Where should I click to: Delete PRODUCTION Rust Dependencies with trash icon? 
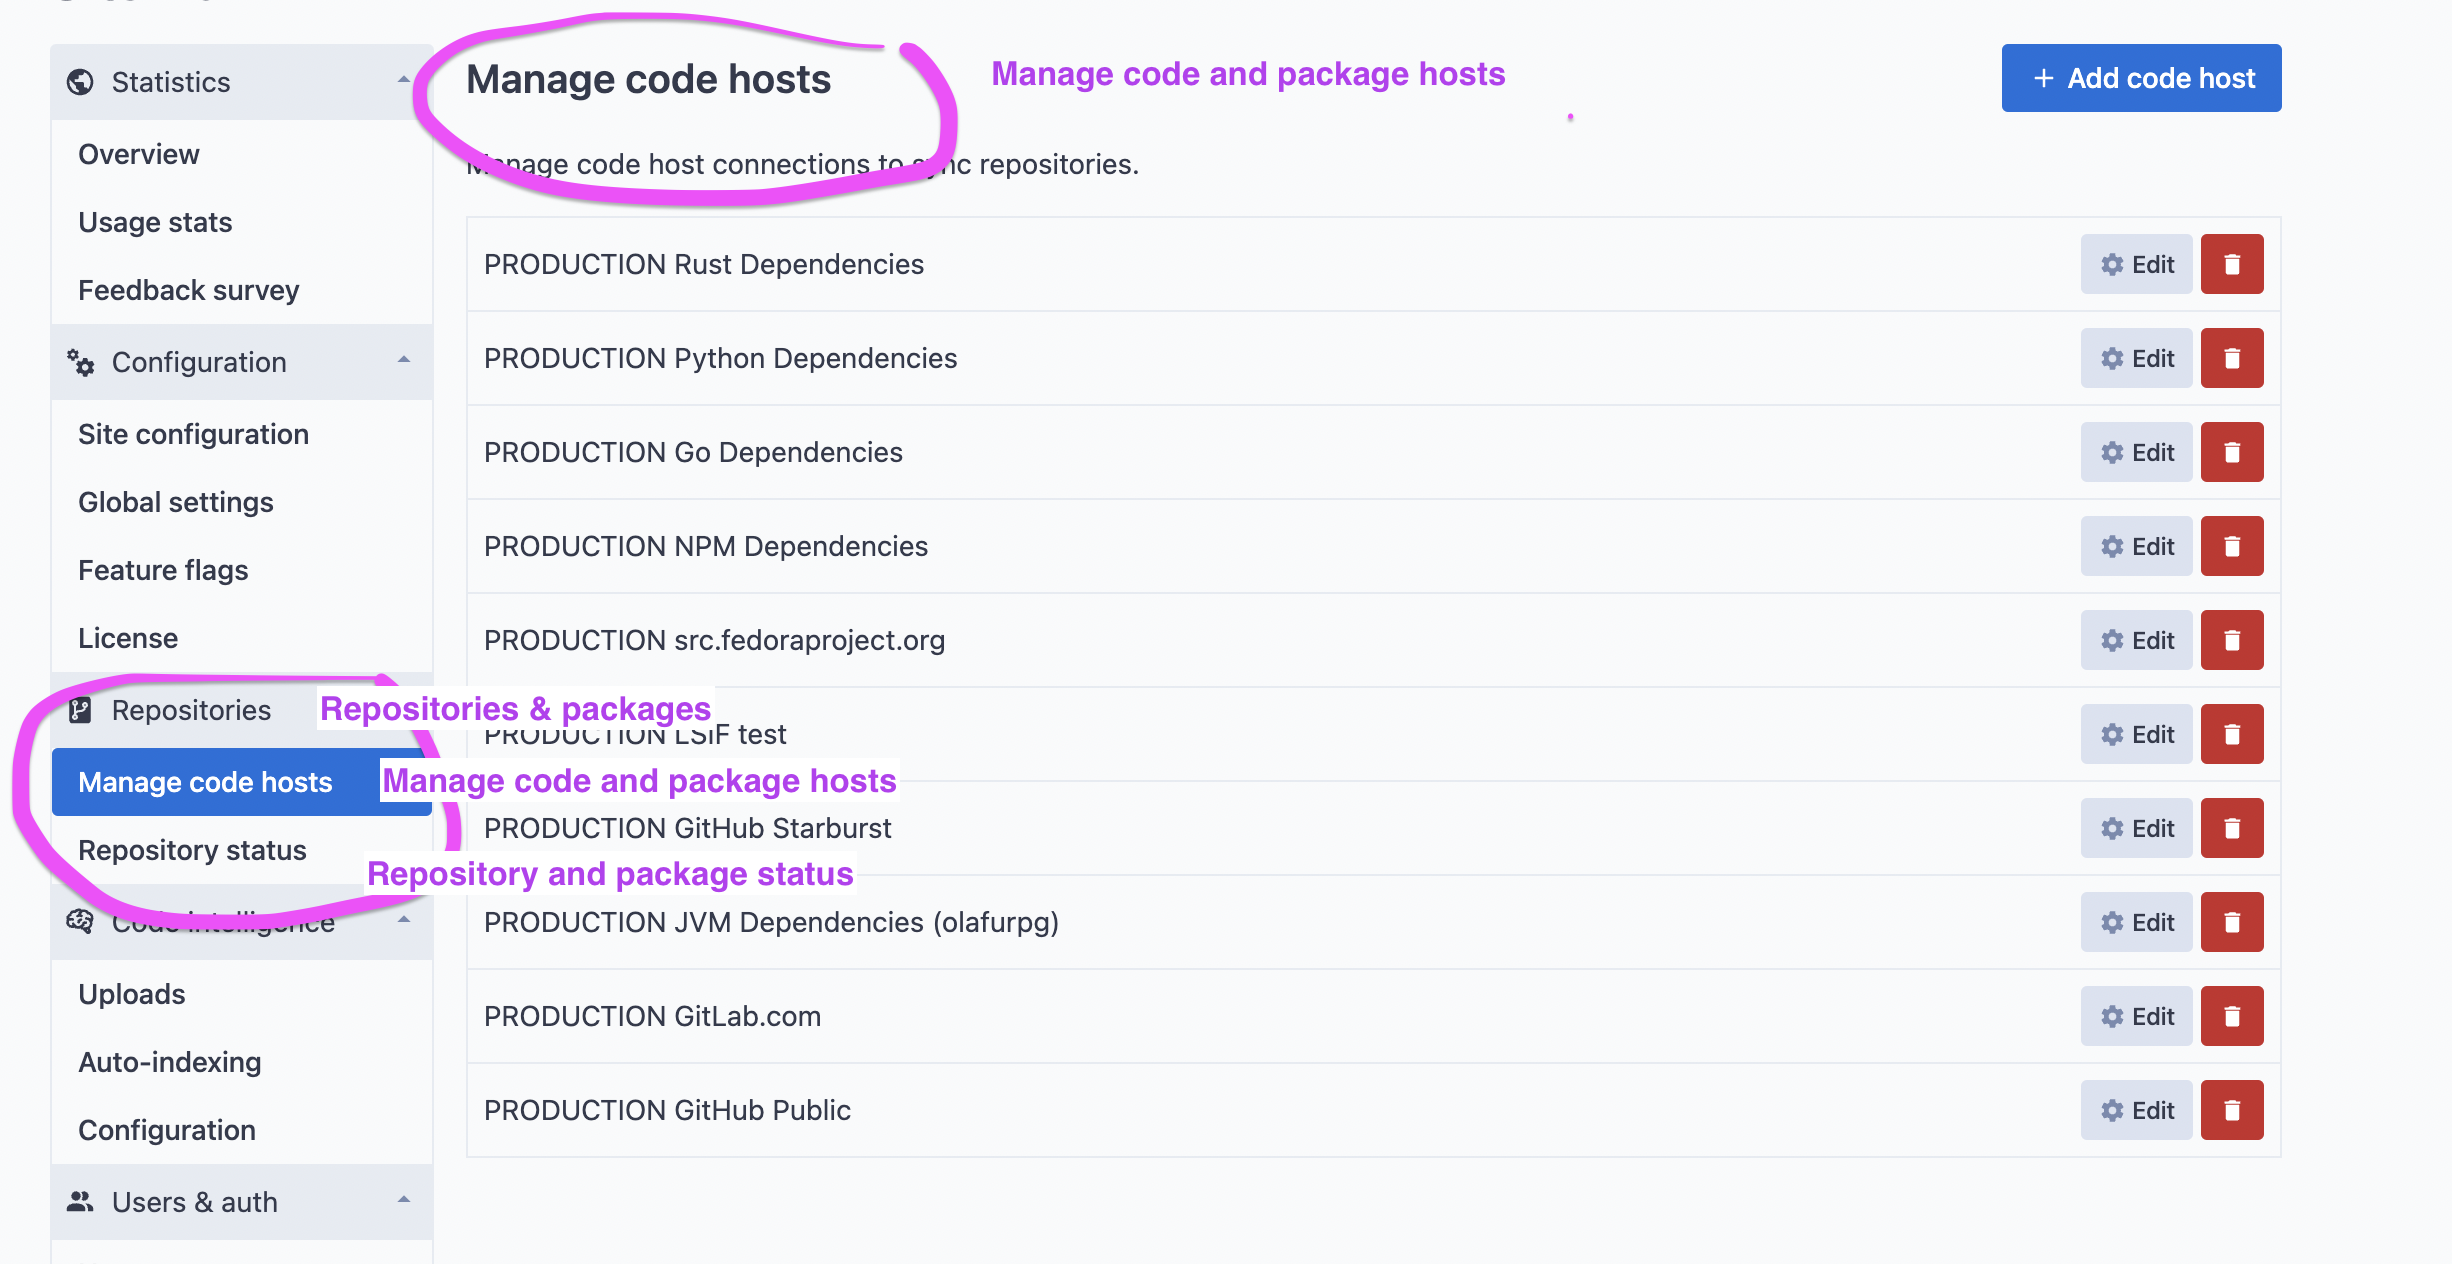point(2231,264)
